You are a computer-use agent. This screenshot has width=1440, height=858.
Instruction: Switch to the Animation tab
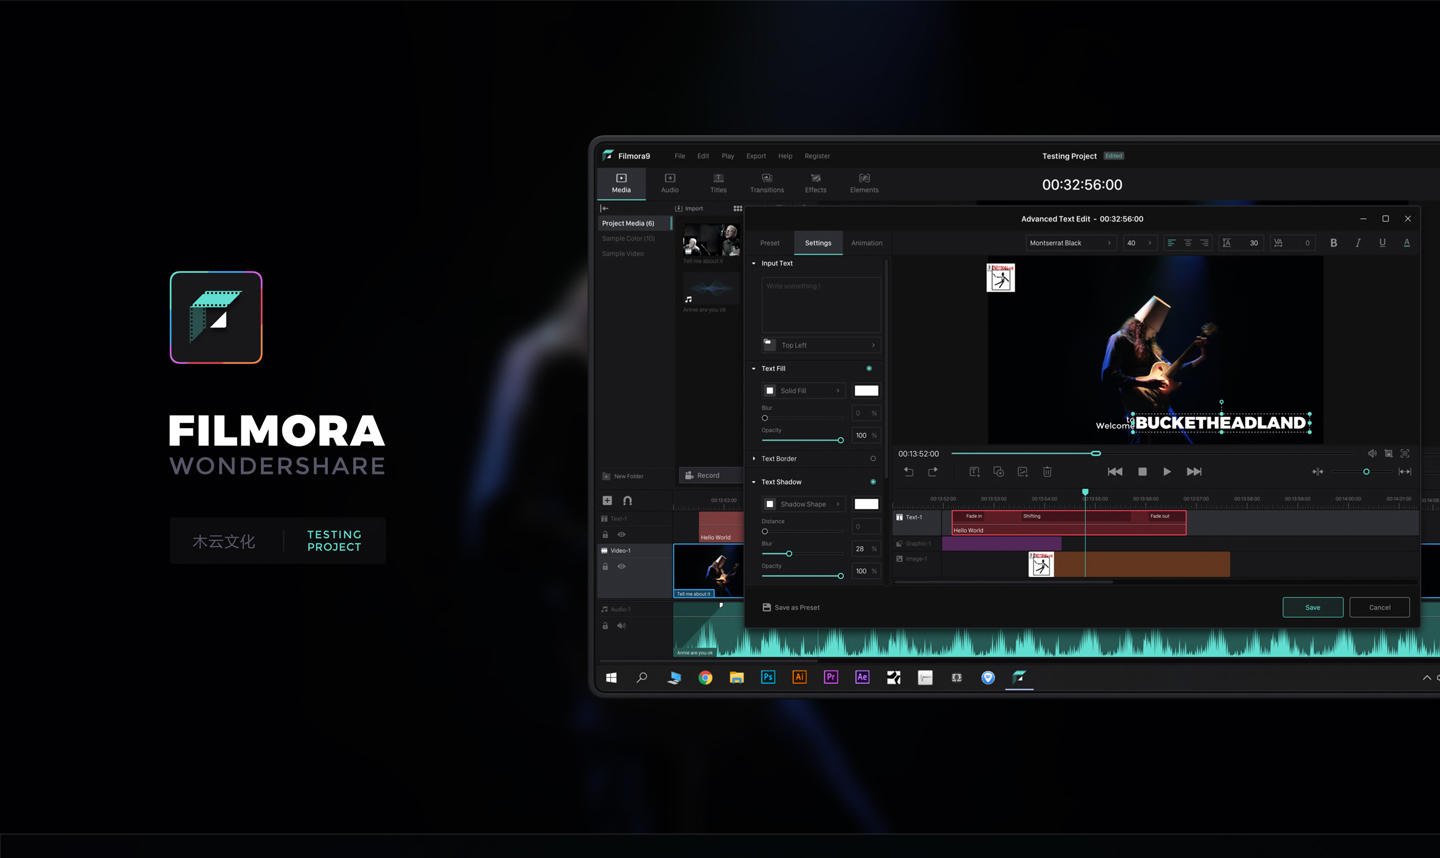[867, 243]
